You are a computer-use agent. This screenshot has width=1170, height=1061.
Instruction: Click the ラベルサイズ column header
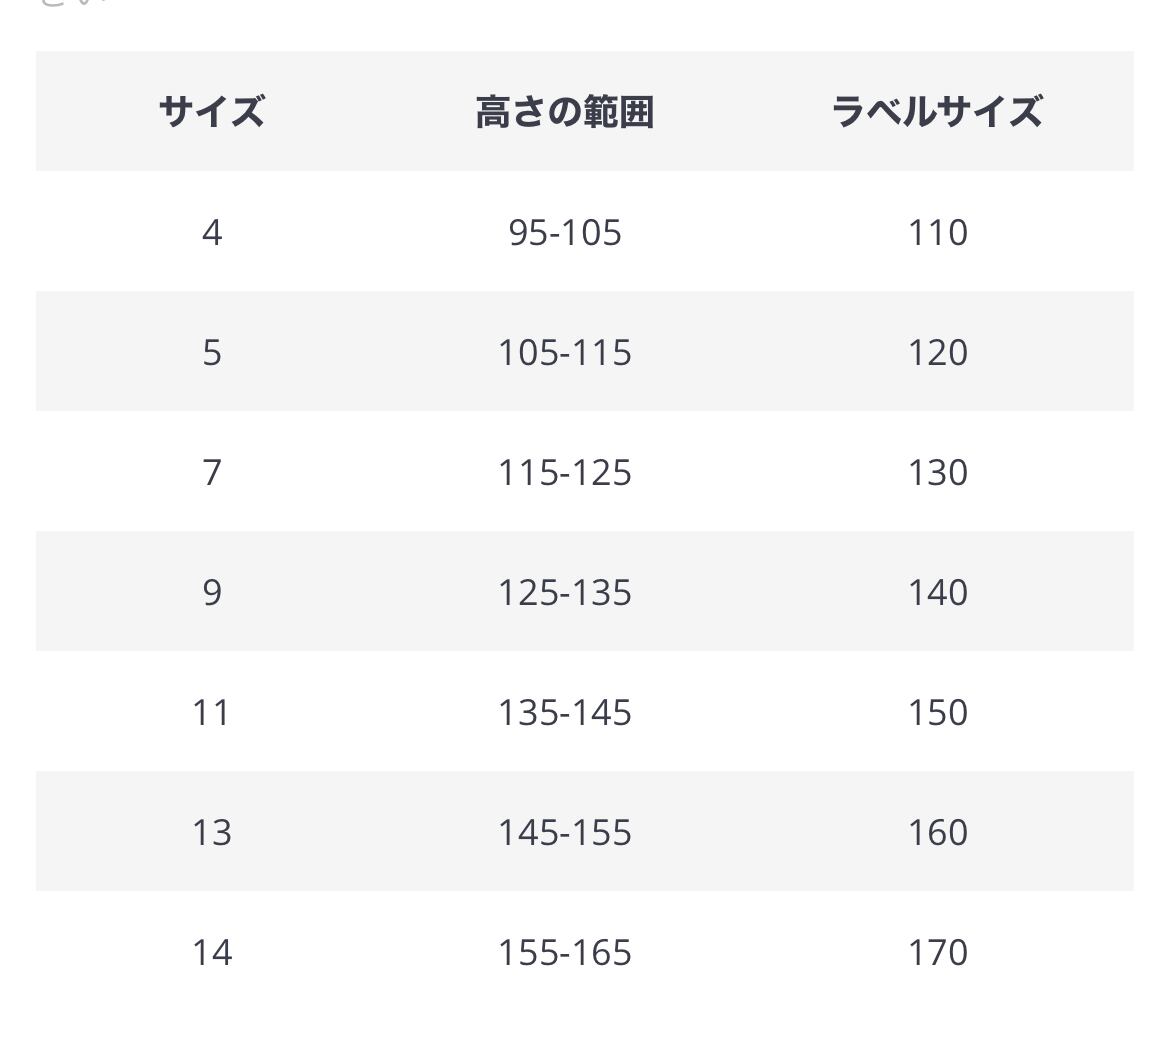(937, 111)
